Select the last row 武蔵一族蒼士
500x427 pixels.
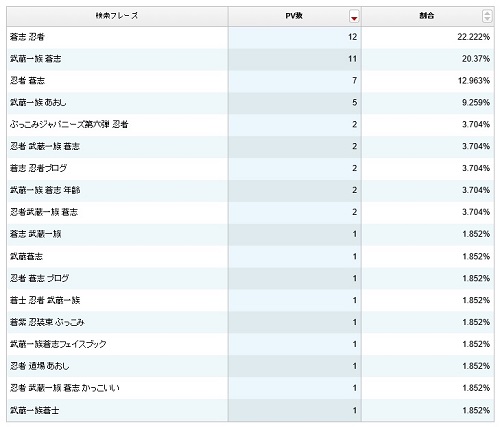tap(250, 410)
